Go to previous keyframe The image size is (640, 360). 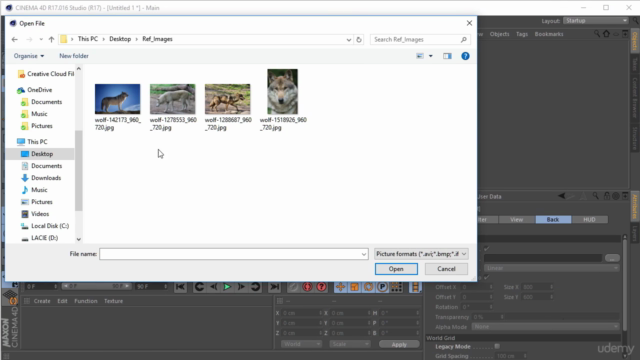pos(199,287)
